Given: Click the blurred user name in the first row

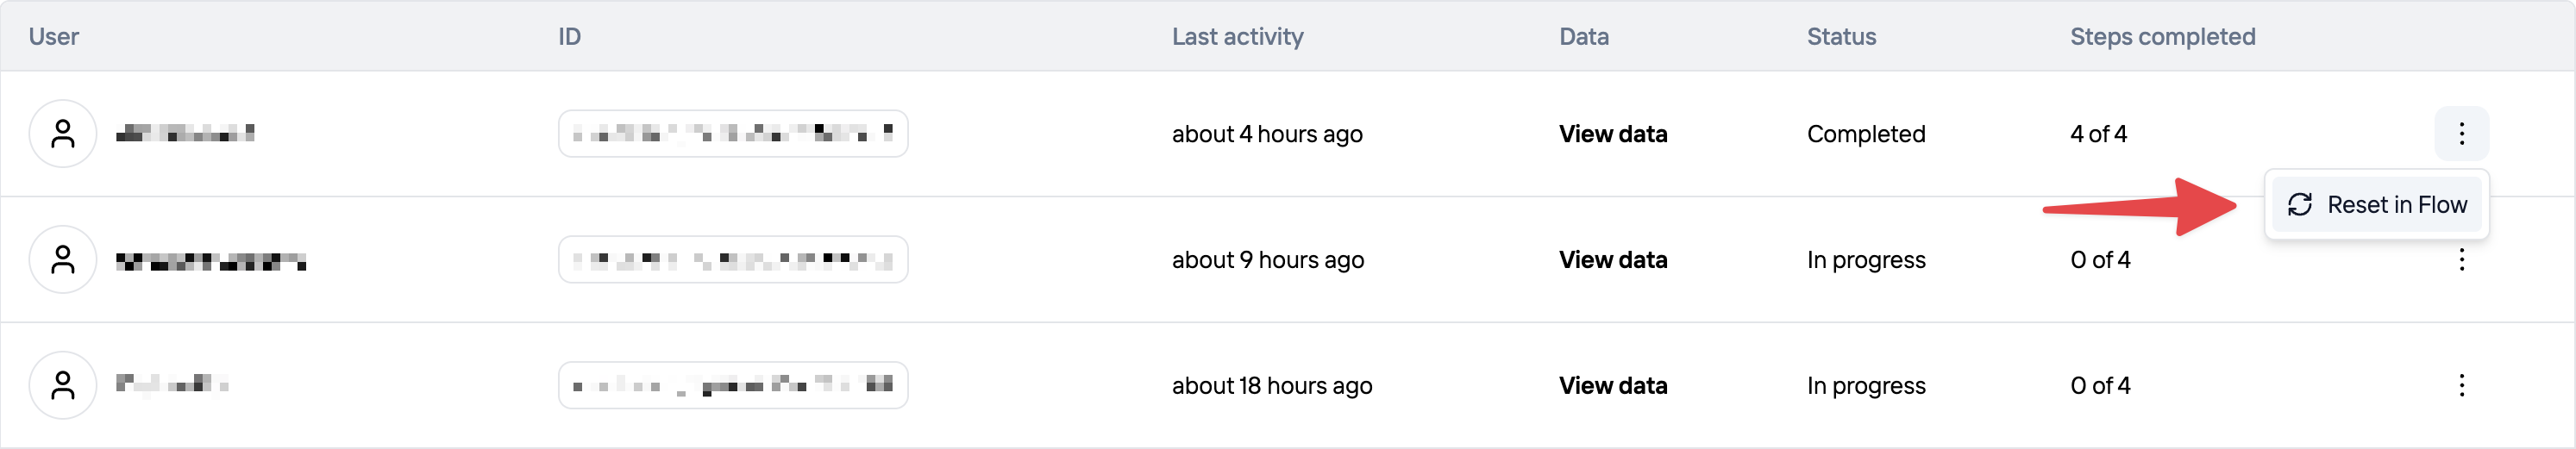Looking at the screenshot, I should coord(185,134).
